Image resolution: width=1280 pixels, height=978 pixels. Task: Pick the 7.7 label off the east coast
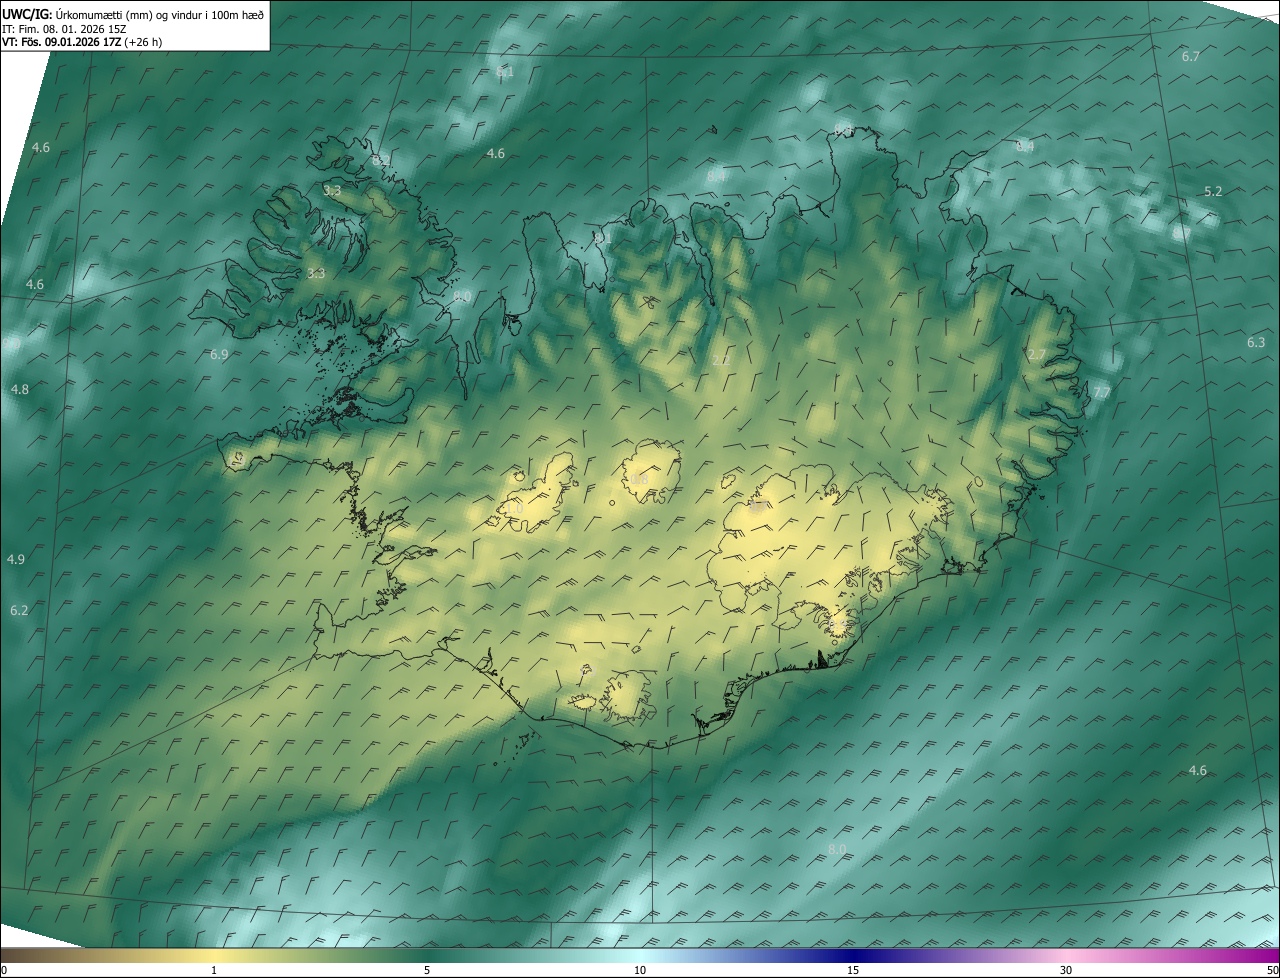[1101, 392]
